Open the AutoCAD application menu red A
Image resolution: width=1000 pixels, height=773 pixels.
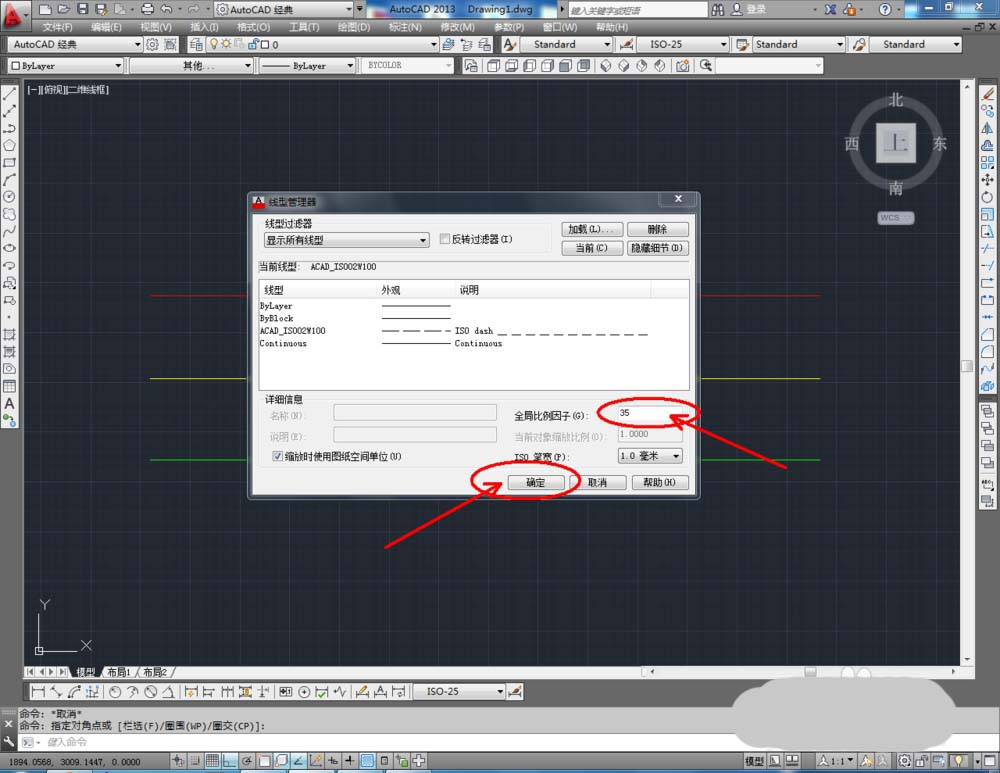click(x=14, y=14)
